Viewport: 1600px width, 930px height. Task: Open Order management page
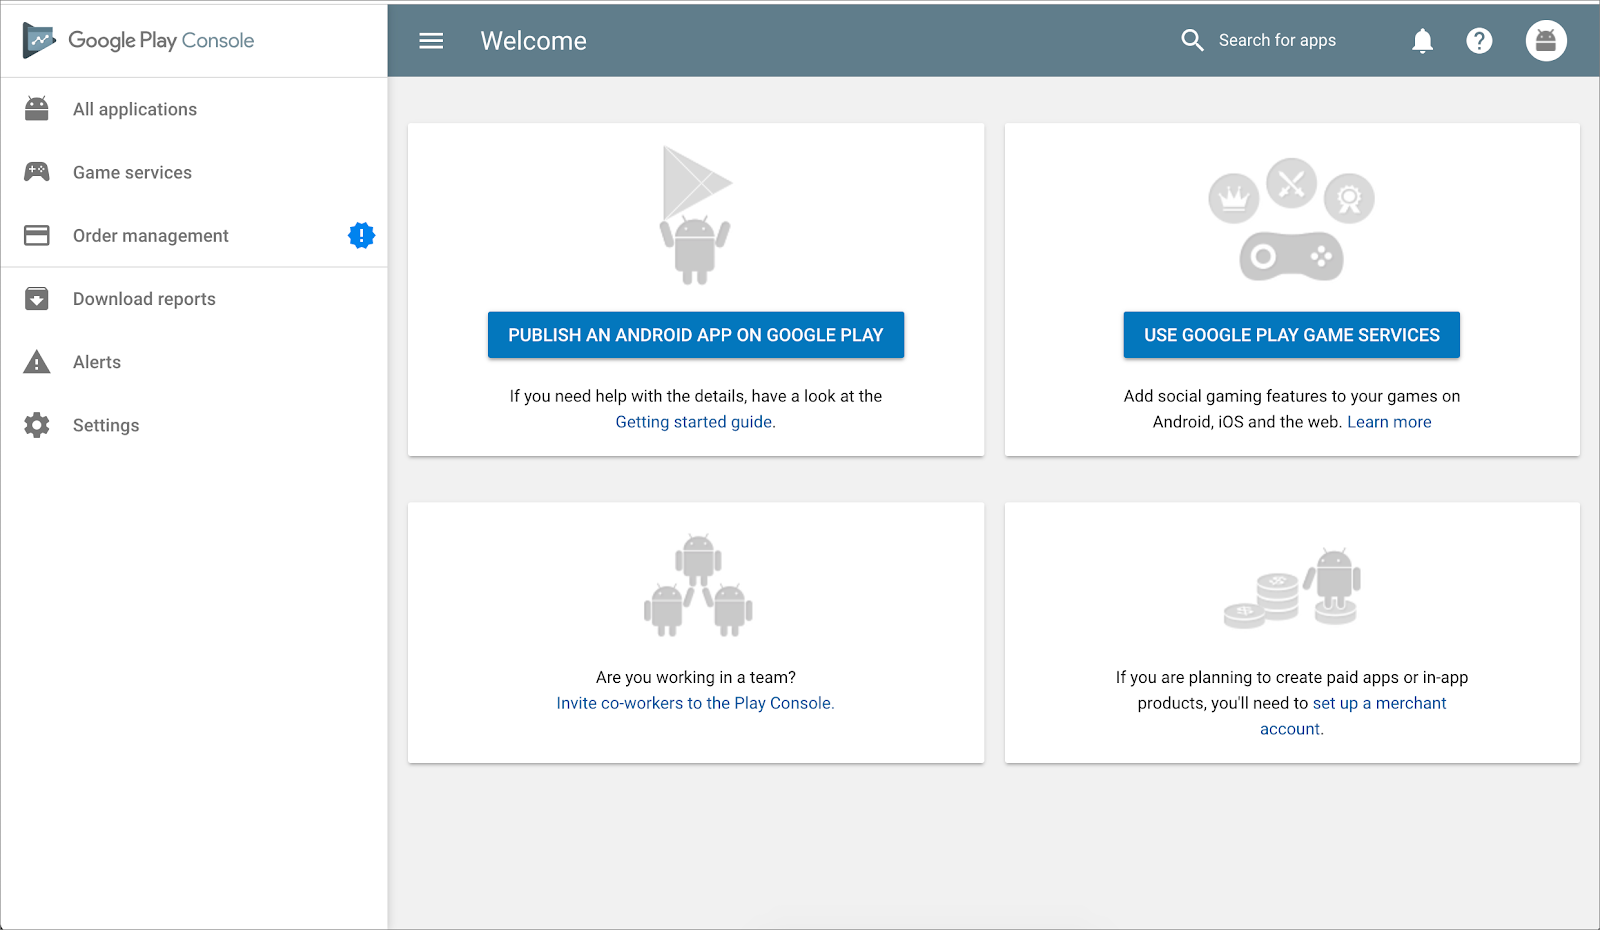(194, 235)
